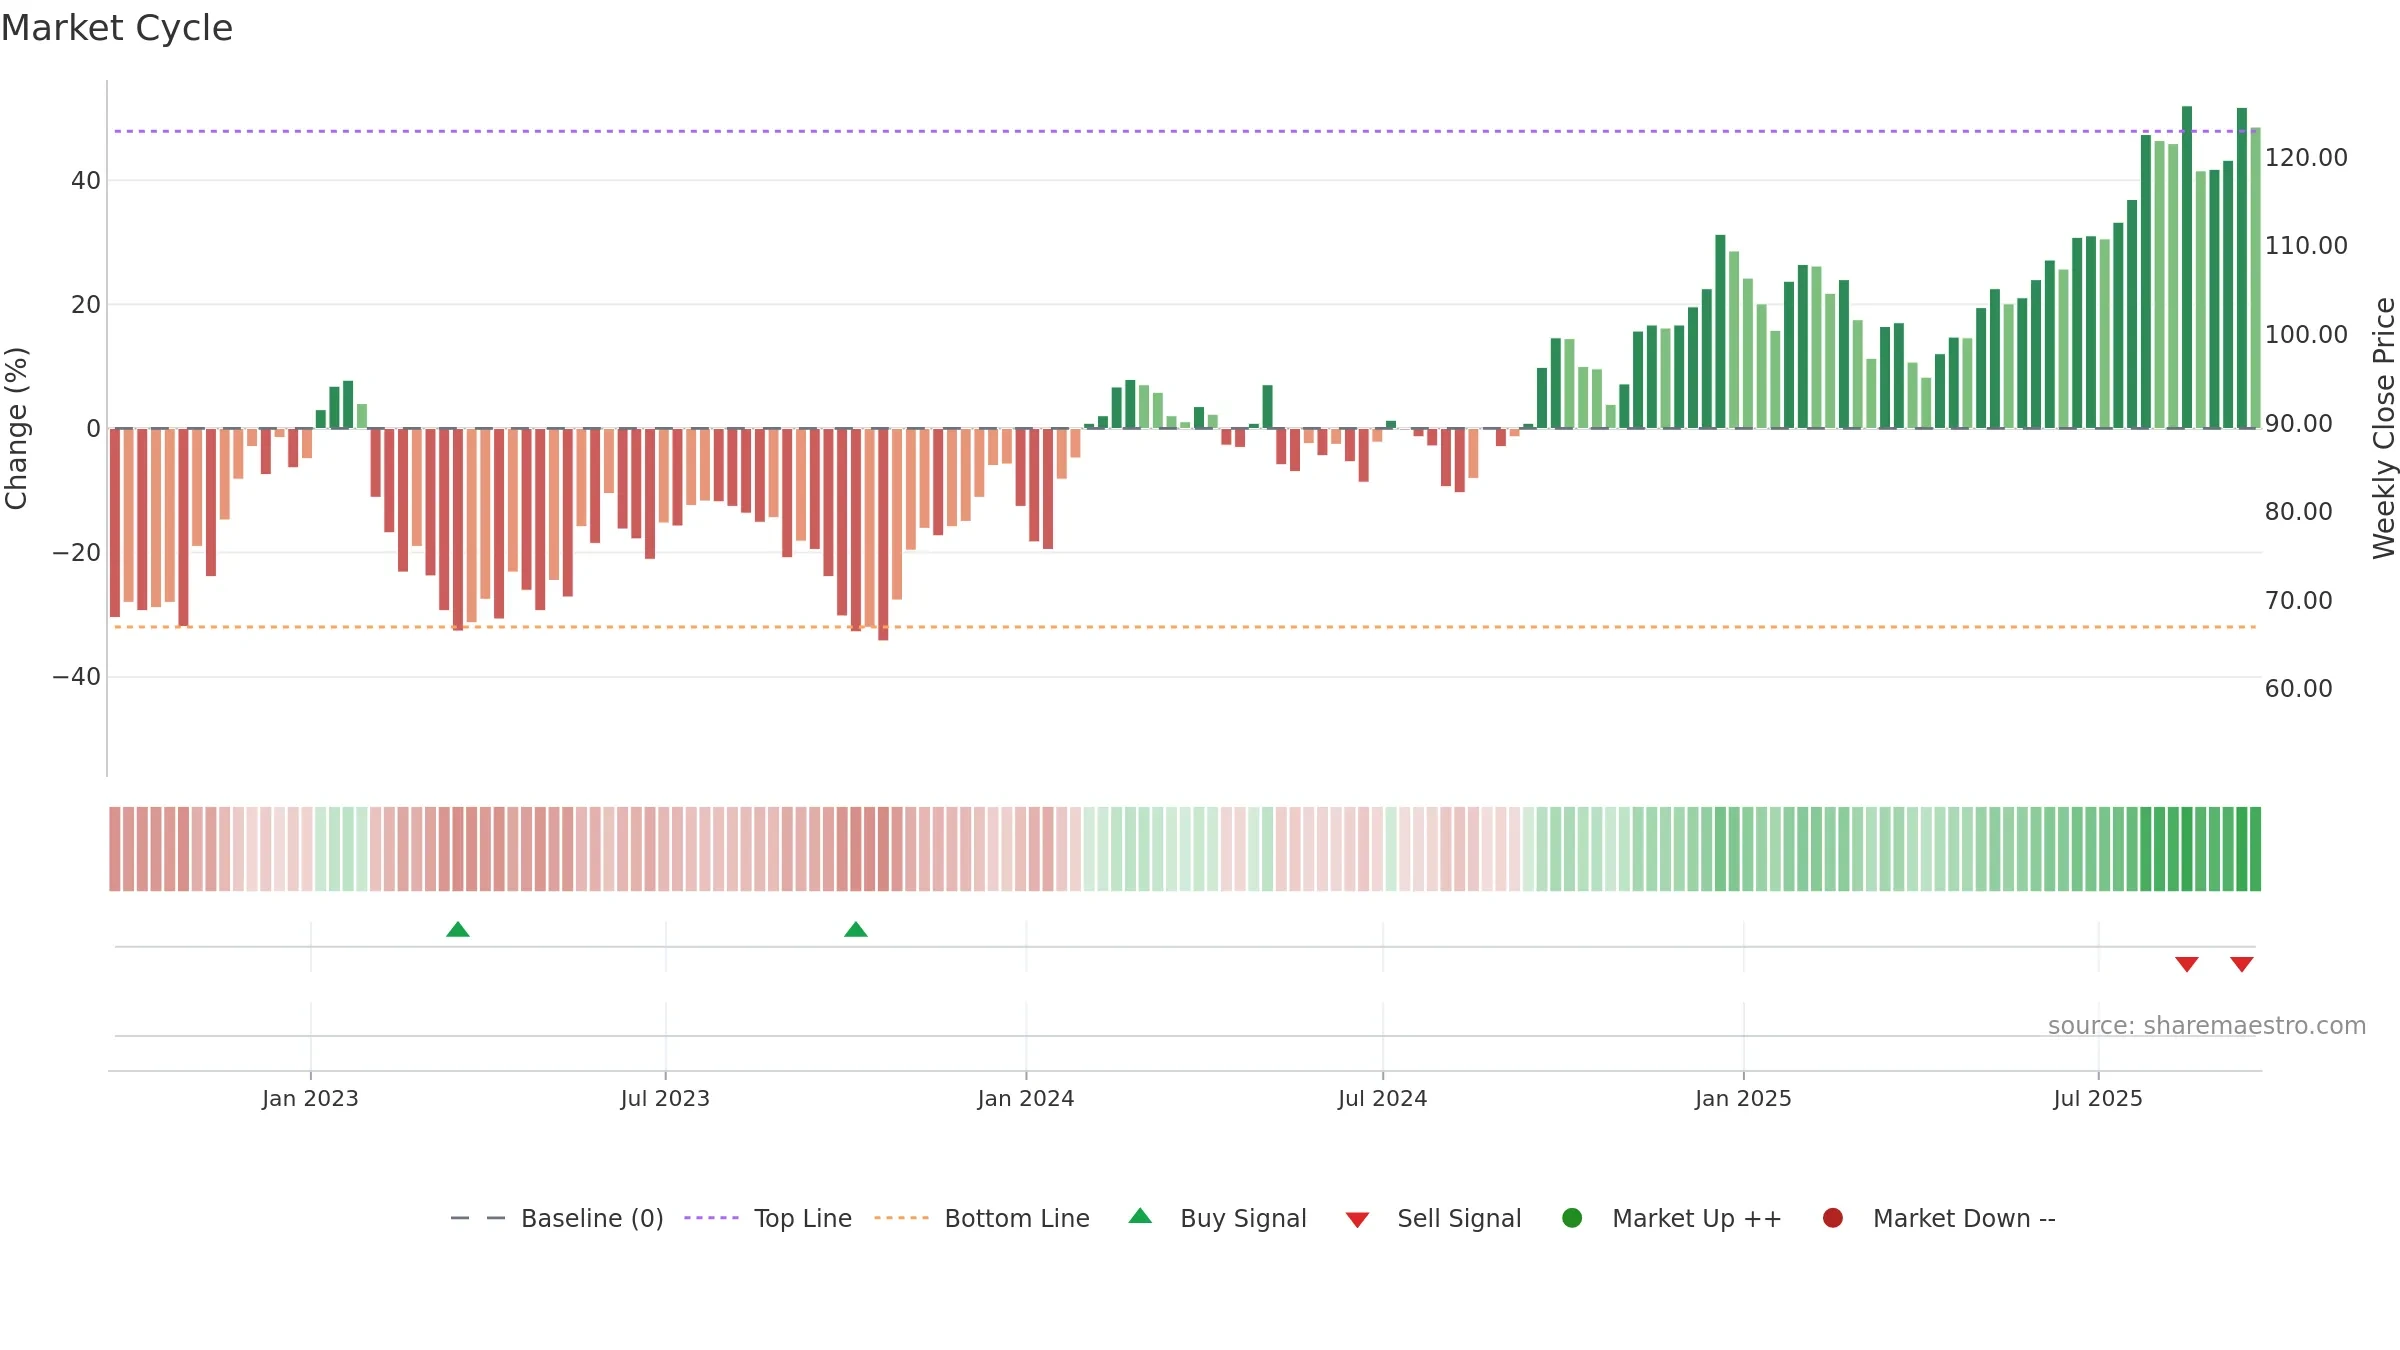Toggle the Market Up ++ legend item
This screenshot has width=2400, height=1350.
click(x=1672, y=1218)
